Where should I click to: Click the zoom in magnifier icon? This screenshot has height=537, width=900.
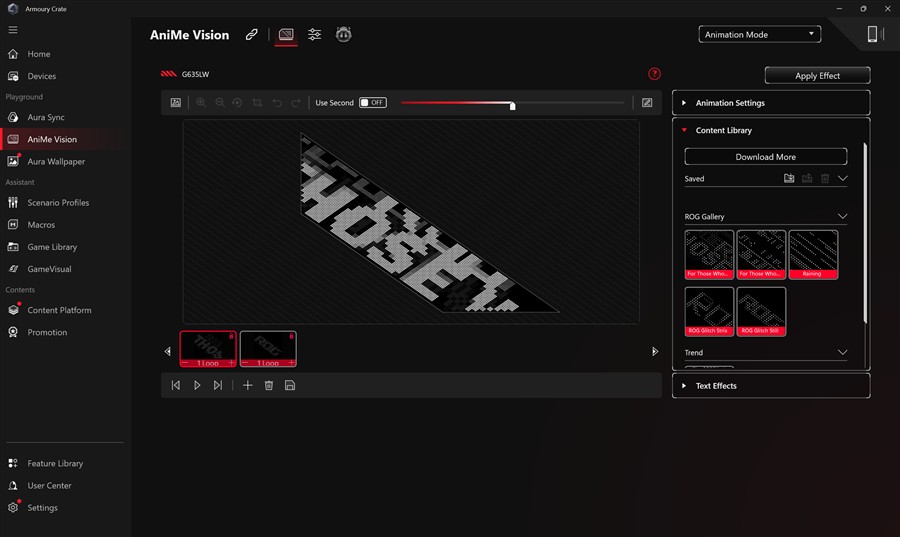click(201, 103)
